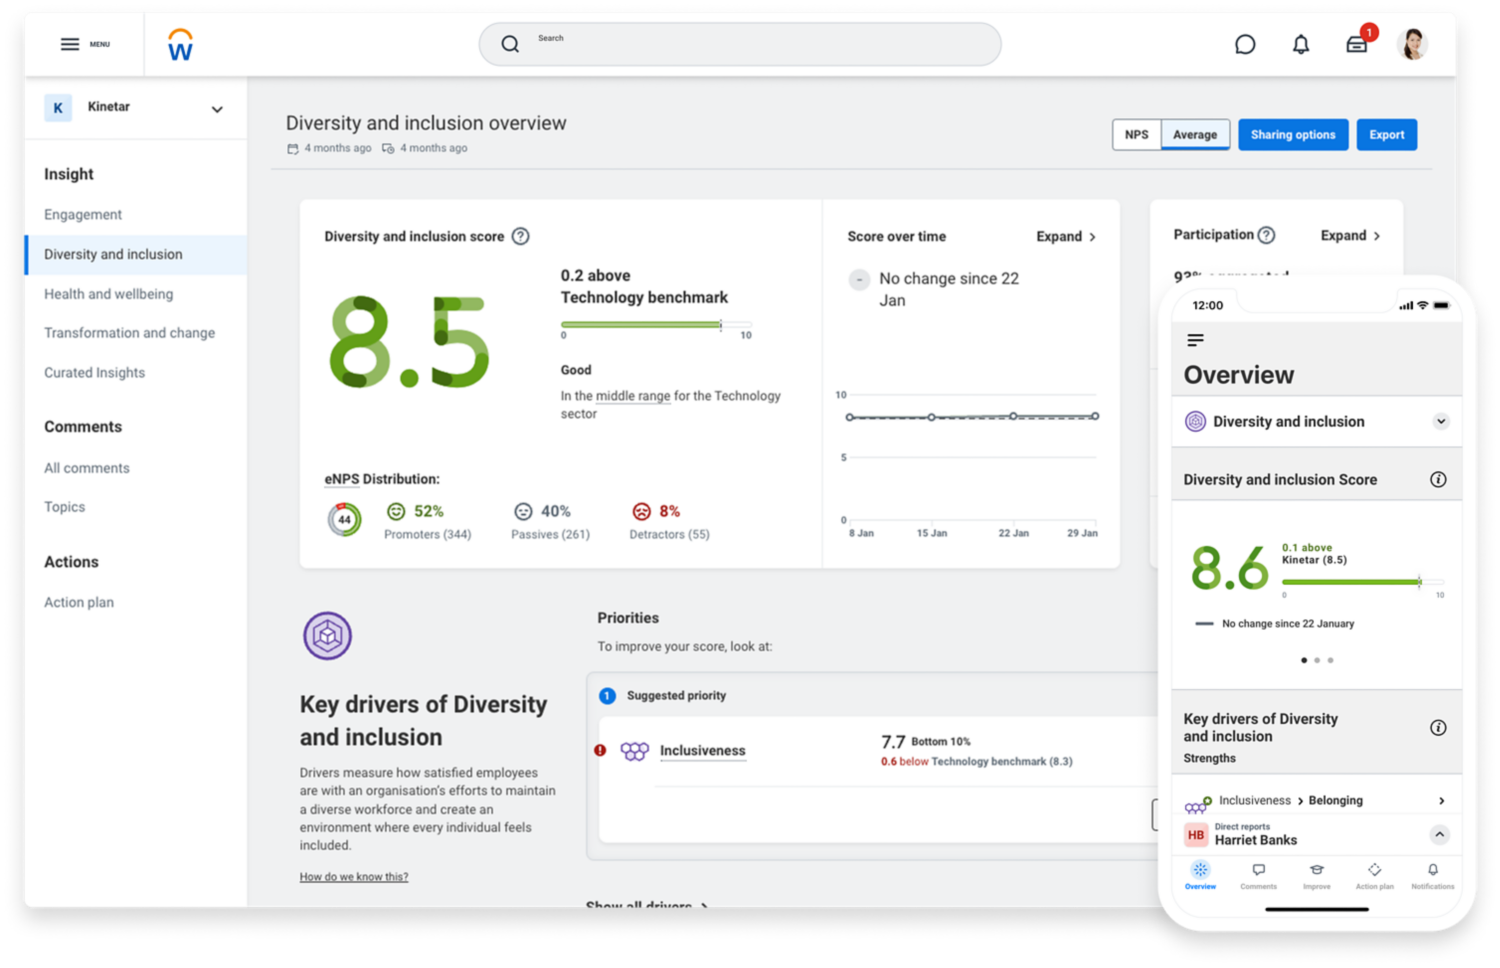Viewport: 1500px width, 968px height.
Task: Open the hamburger Menu icon
Action: point(70,44)
